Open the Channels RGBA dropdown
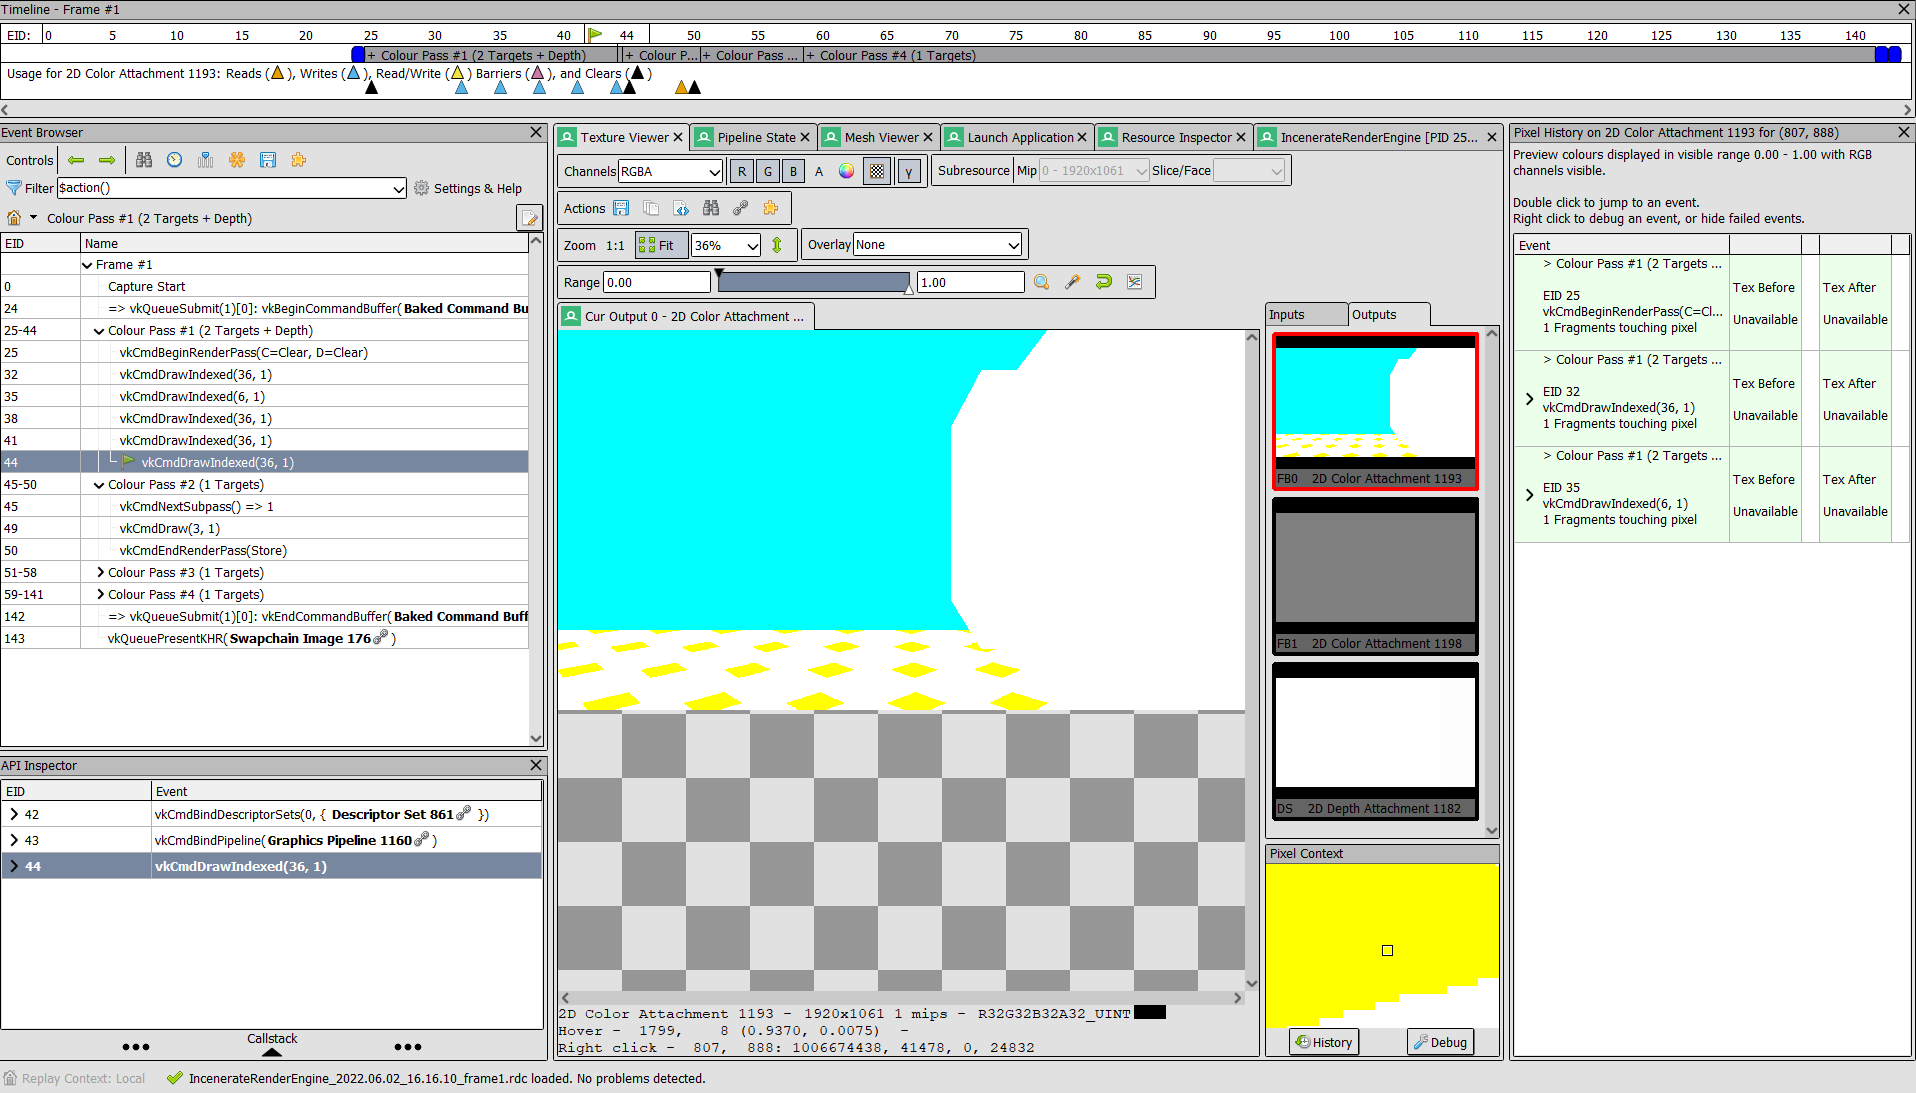Screen dimensions: 1916x1093 point(670,171)
